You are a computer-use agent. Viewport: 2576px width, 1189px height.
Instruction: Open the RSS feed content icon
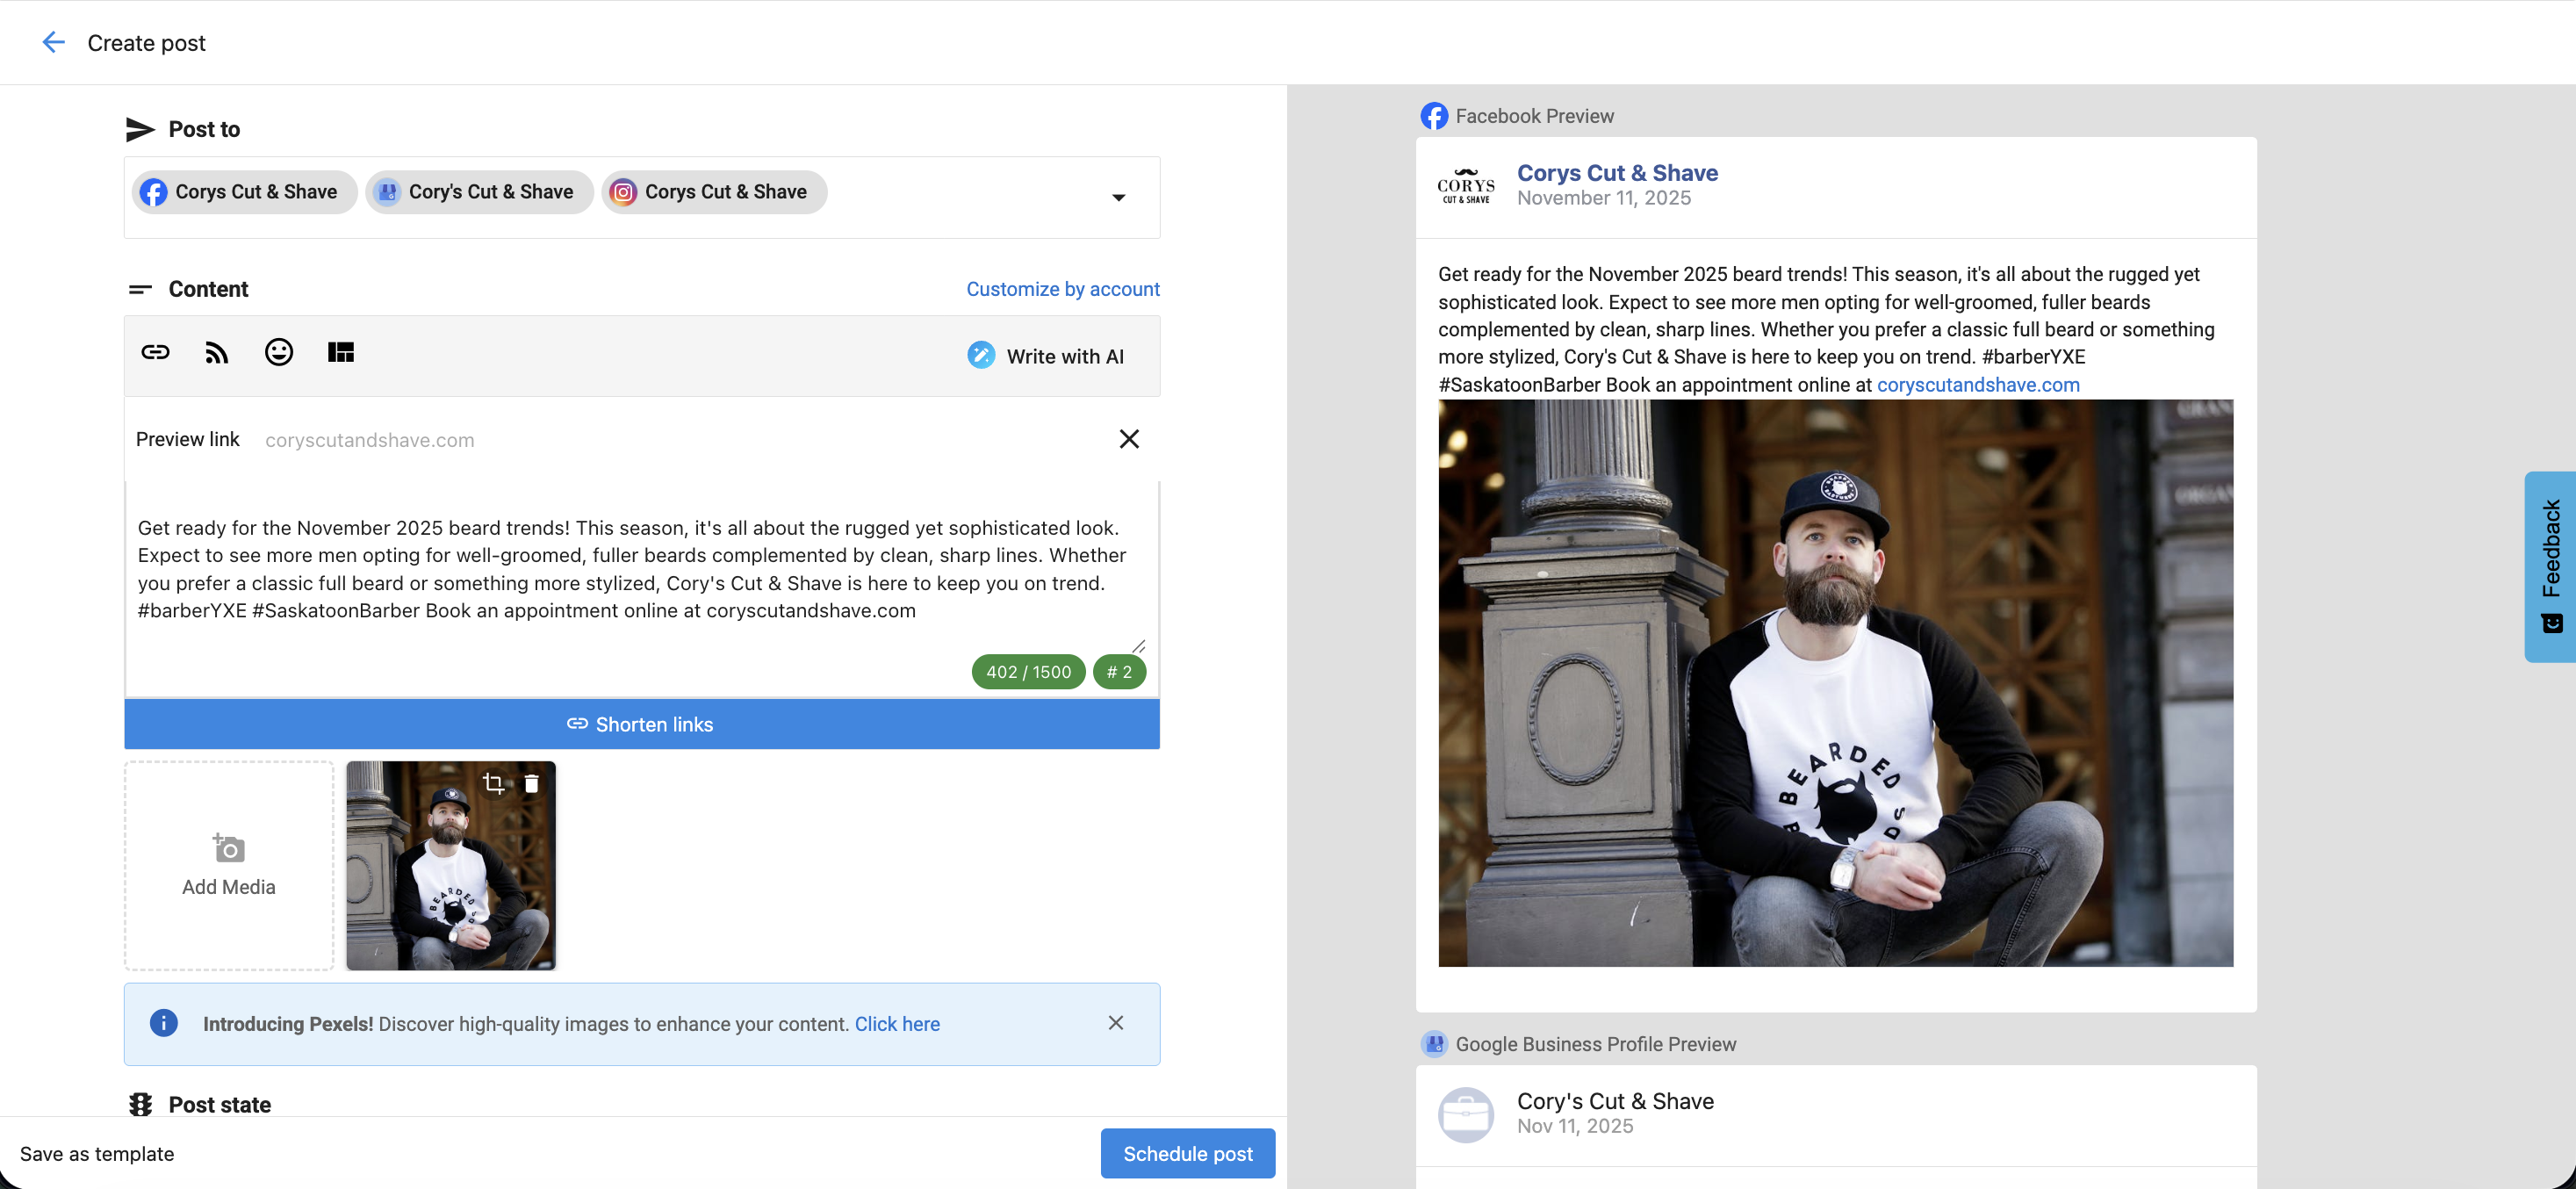coord(216,352)
